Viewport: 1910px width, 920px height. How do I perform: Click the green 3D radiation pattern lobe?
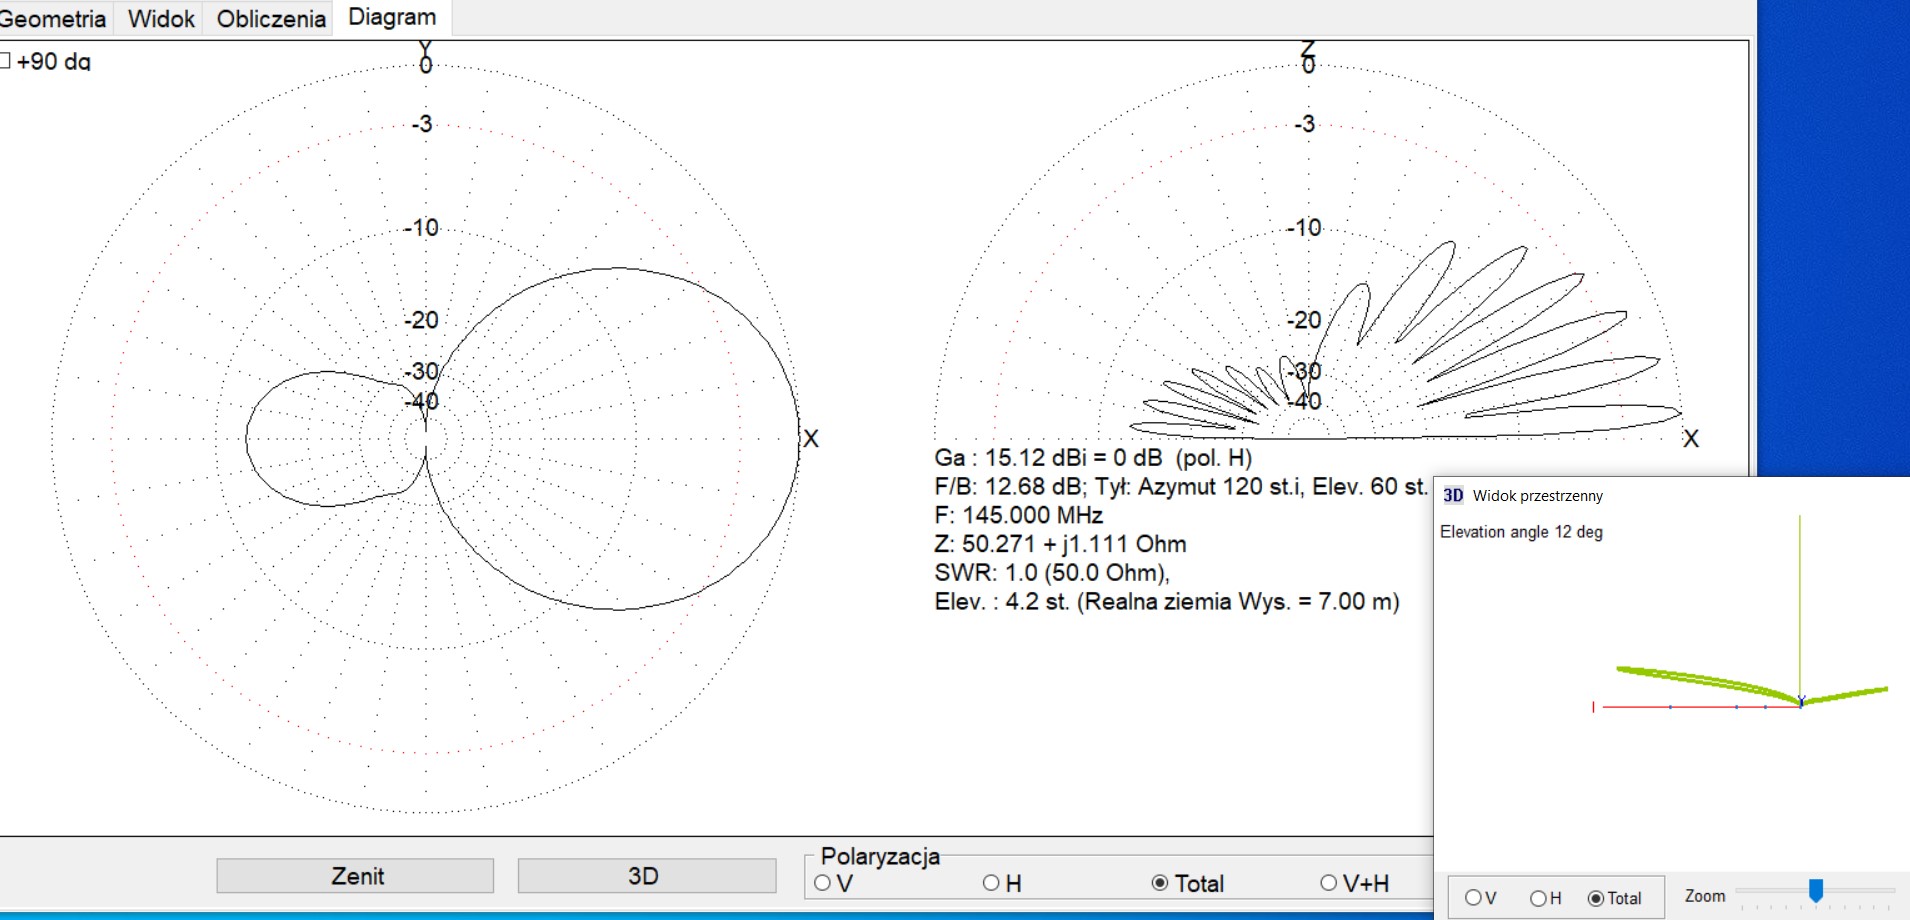(1700, 682)
